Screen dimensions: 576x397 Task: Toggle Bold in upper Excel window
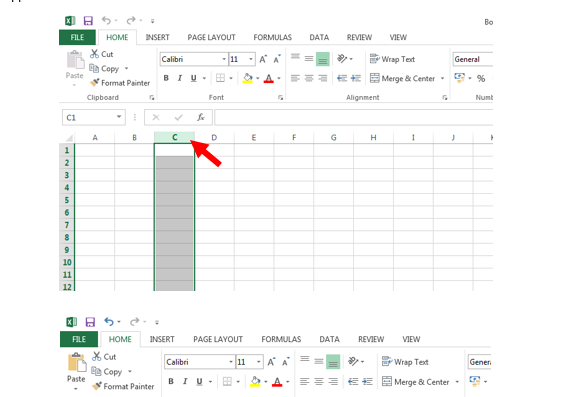[x=166, y=78]
